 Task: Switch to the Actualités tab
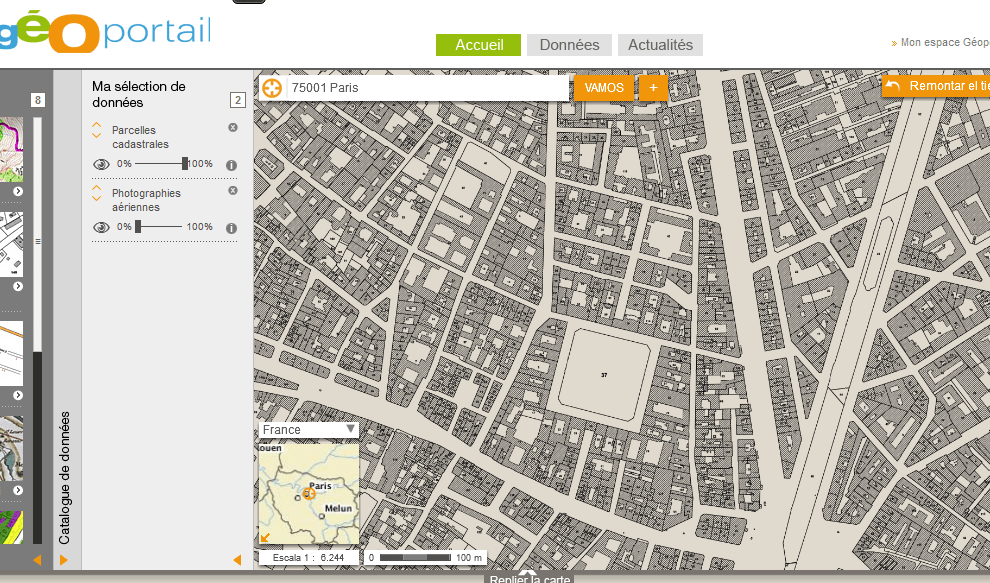tap(660, 45)
